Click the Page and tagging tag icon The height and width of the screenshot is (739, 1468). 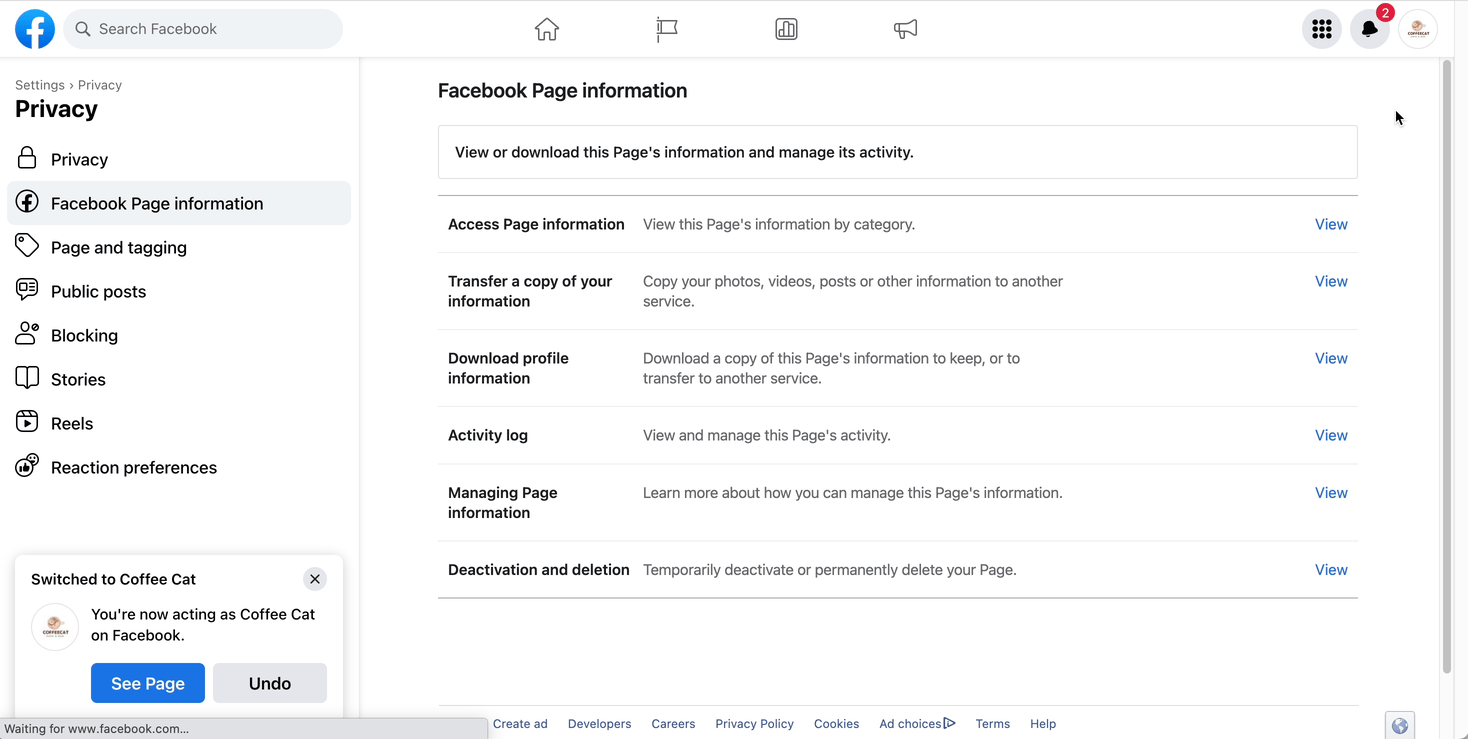point(27,246)
